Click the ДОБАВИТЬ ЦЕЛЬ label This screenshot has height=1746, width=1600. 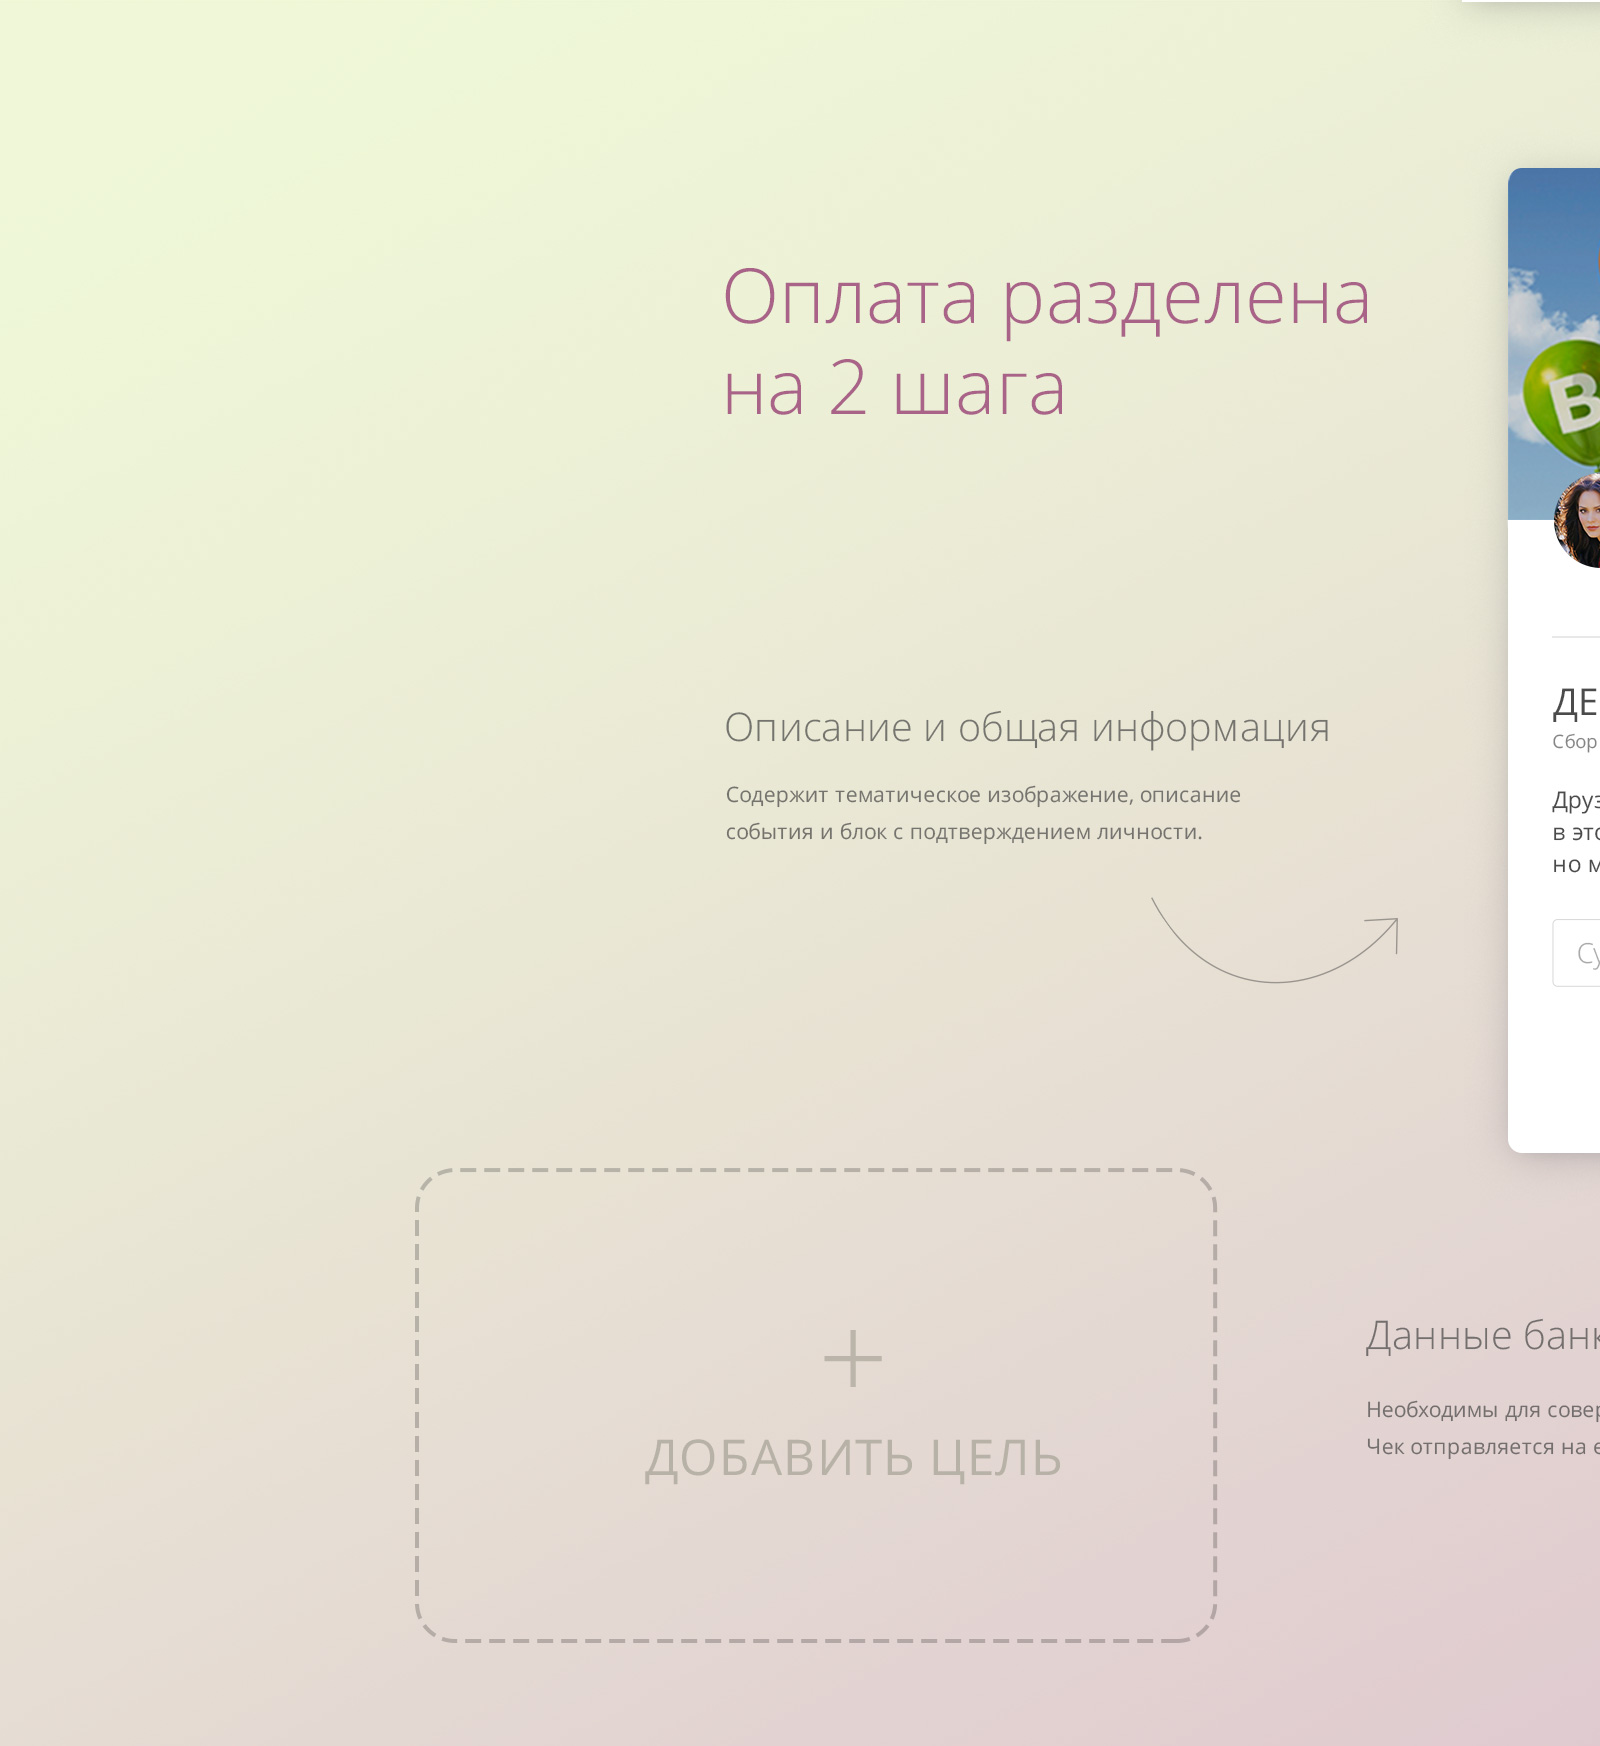tap(853, 1459)
